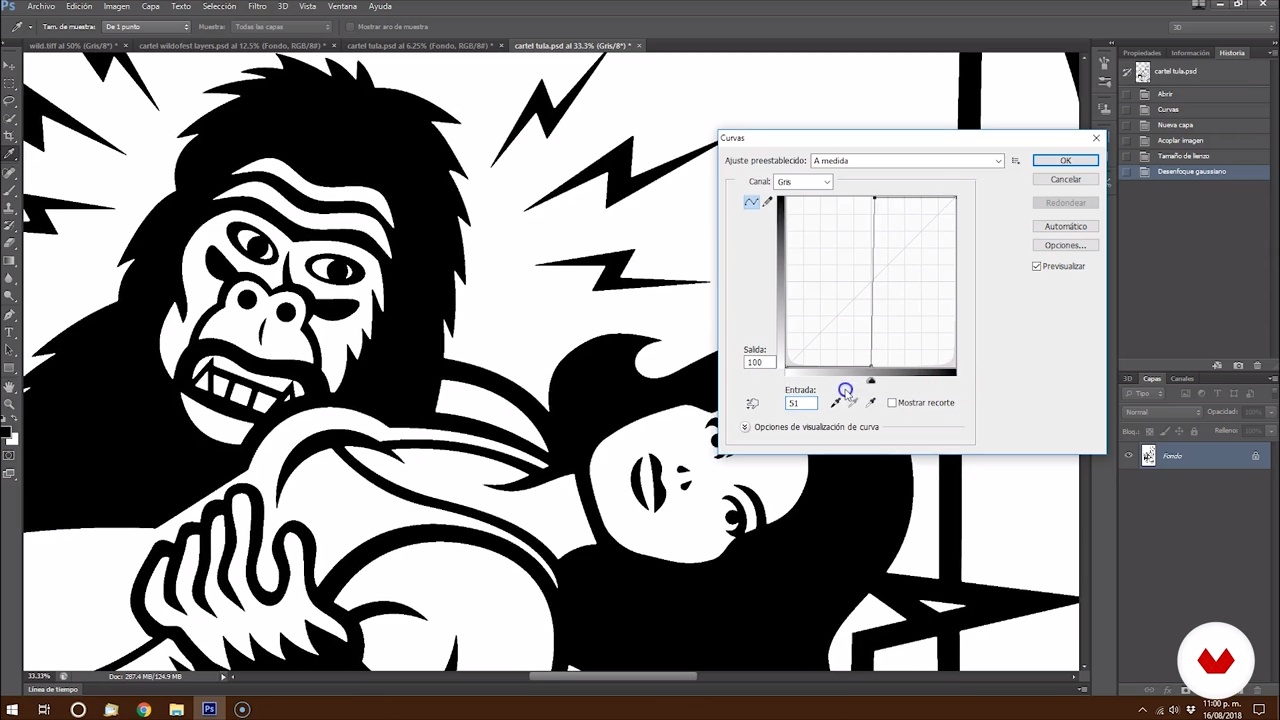
Task: Click the horizontal canvas scrollbar
Action: pos(612,677)
